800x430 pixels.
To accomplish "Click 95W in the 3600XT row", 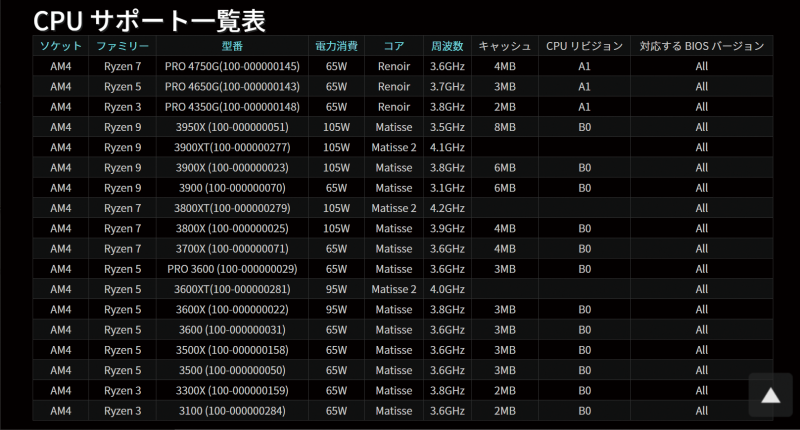I will click(x=336, y=289).
